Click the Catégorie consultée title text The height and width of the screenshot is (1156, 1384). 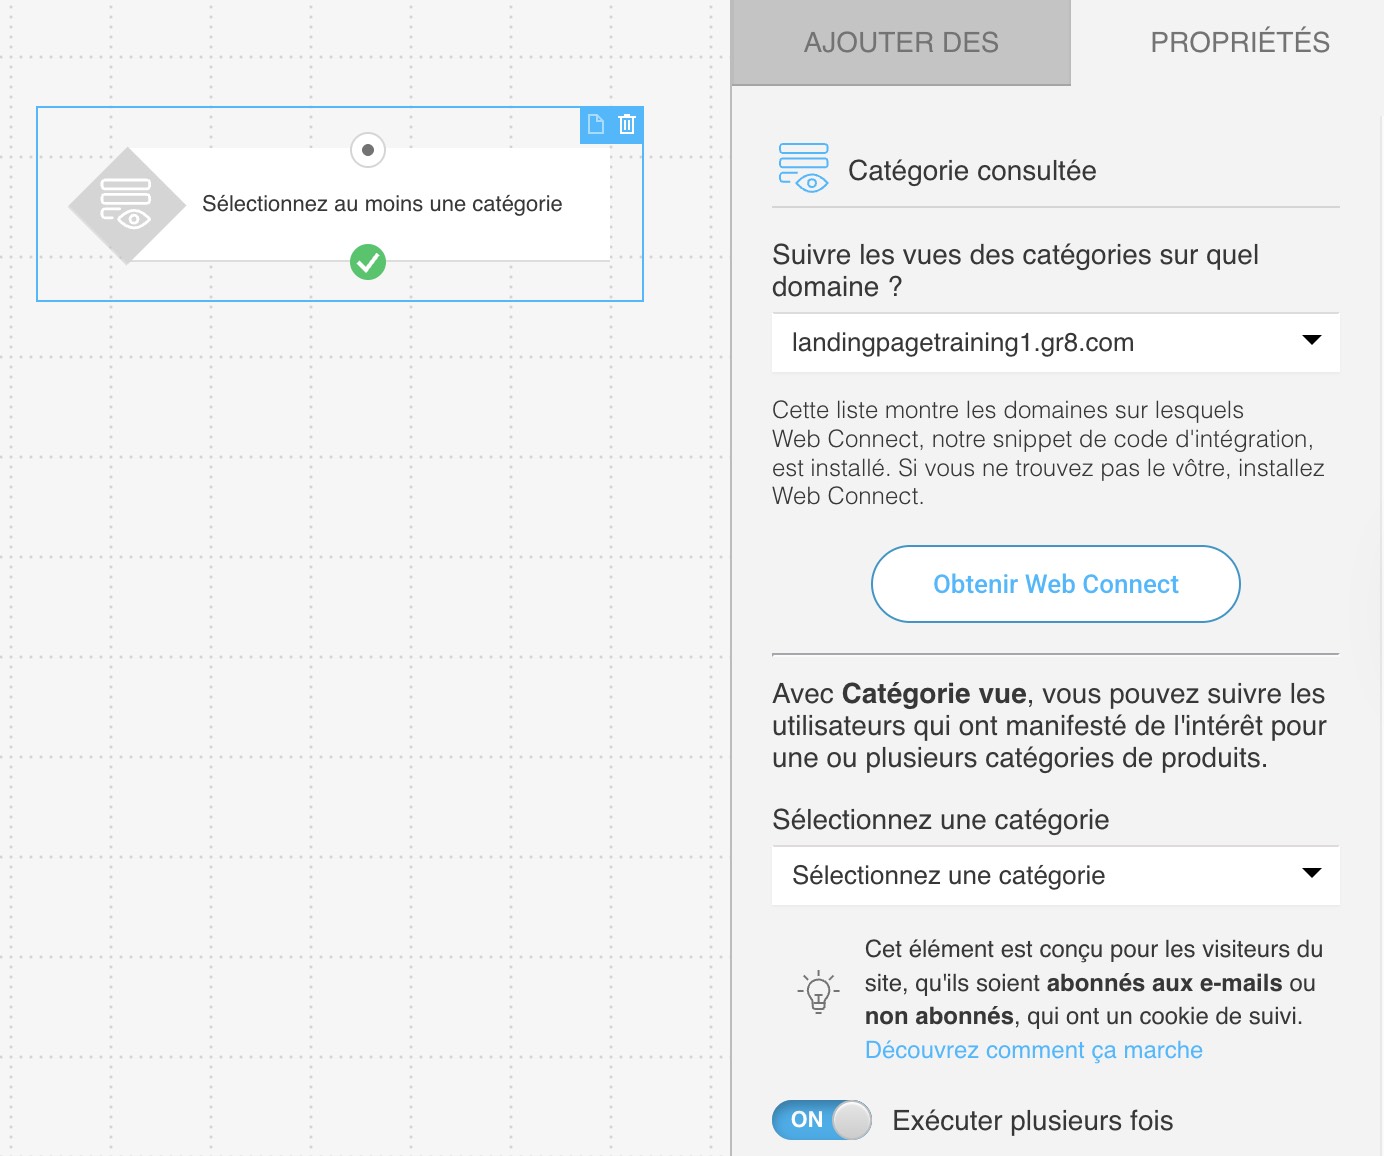[x=972, y=171]
